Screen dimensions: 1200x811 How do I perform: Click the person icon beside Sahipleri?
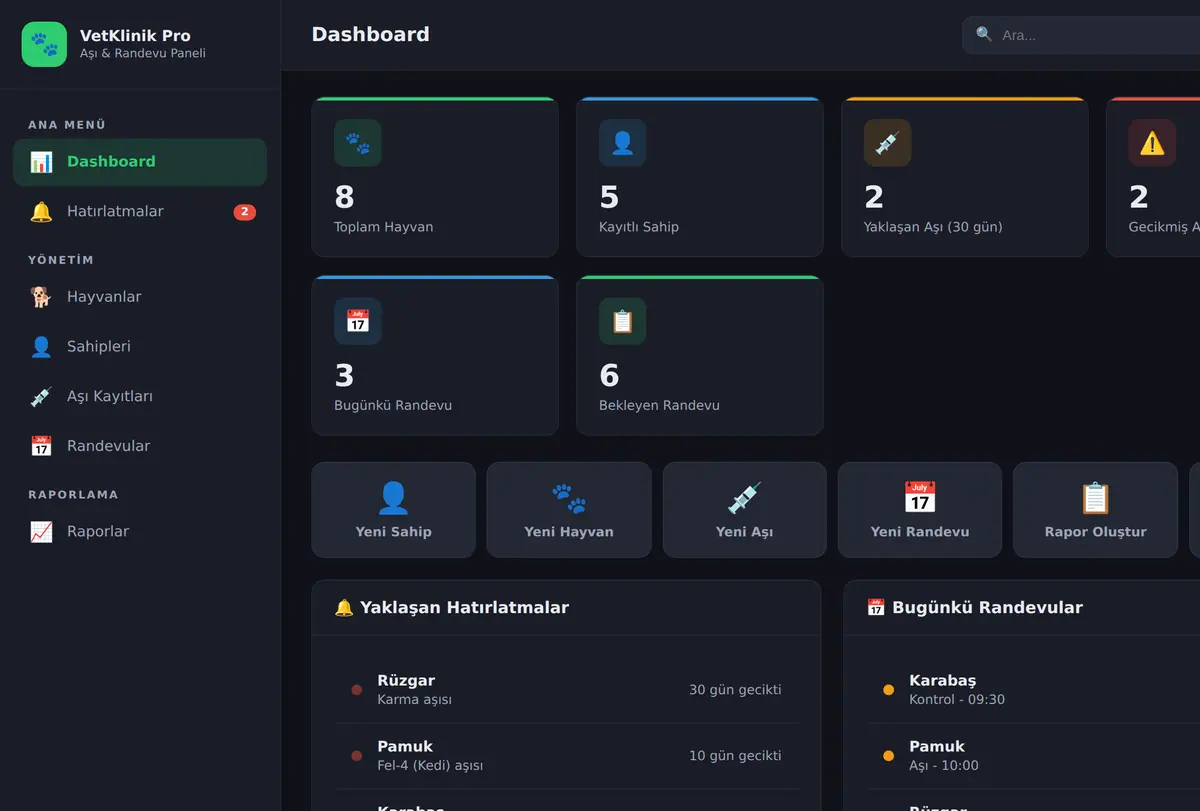(41, 347)
